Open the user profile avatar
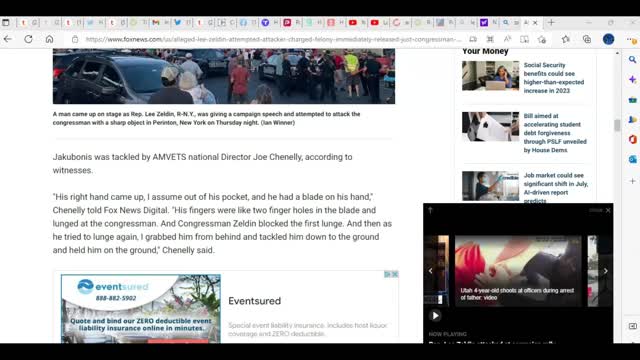 click(x=608, y=39)
